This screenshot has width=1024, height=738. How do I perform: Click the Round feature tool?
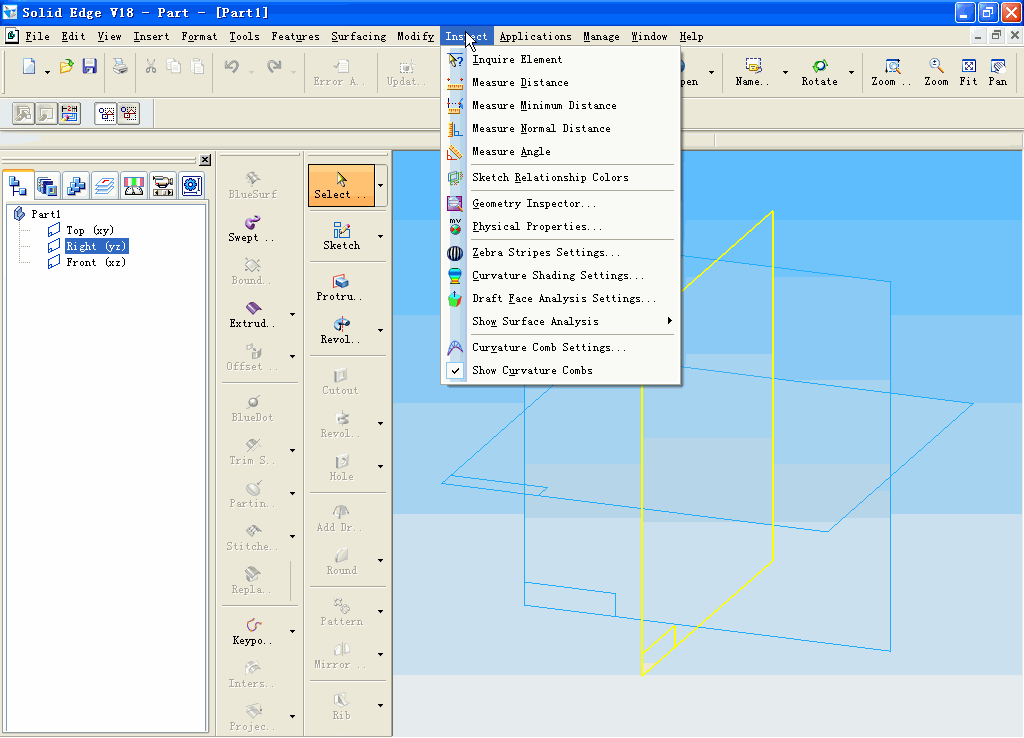point(342,562)
